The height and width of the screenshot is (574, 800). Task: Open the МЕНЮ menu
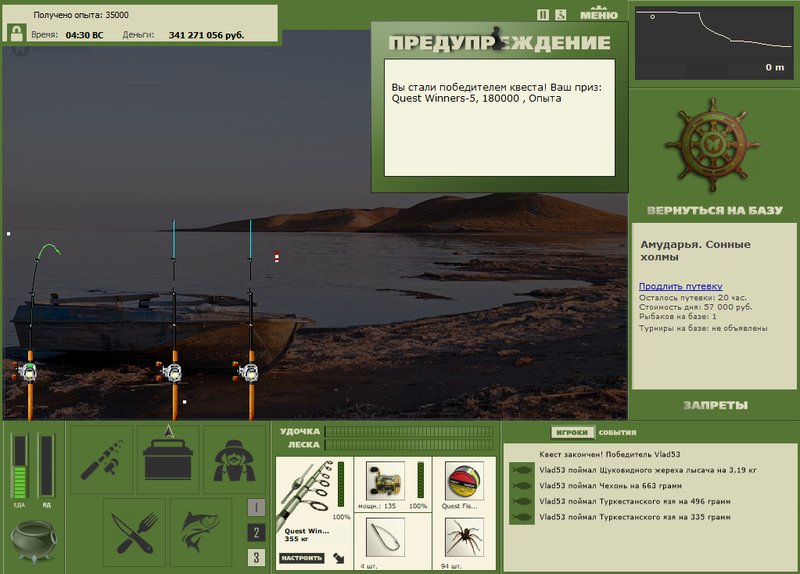[x=599, y=13]
